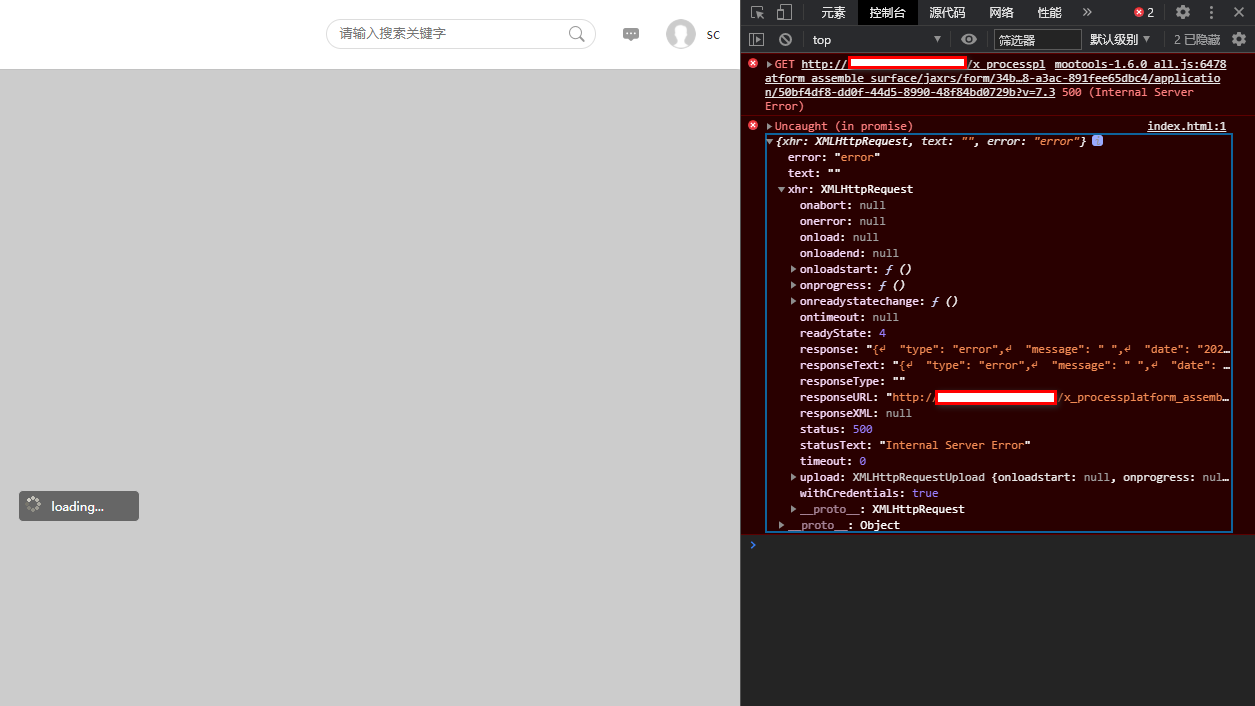1255x706 pixels.
Task: Clear the console with the ban icon
Action: pos(786,40)
